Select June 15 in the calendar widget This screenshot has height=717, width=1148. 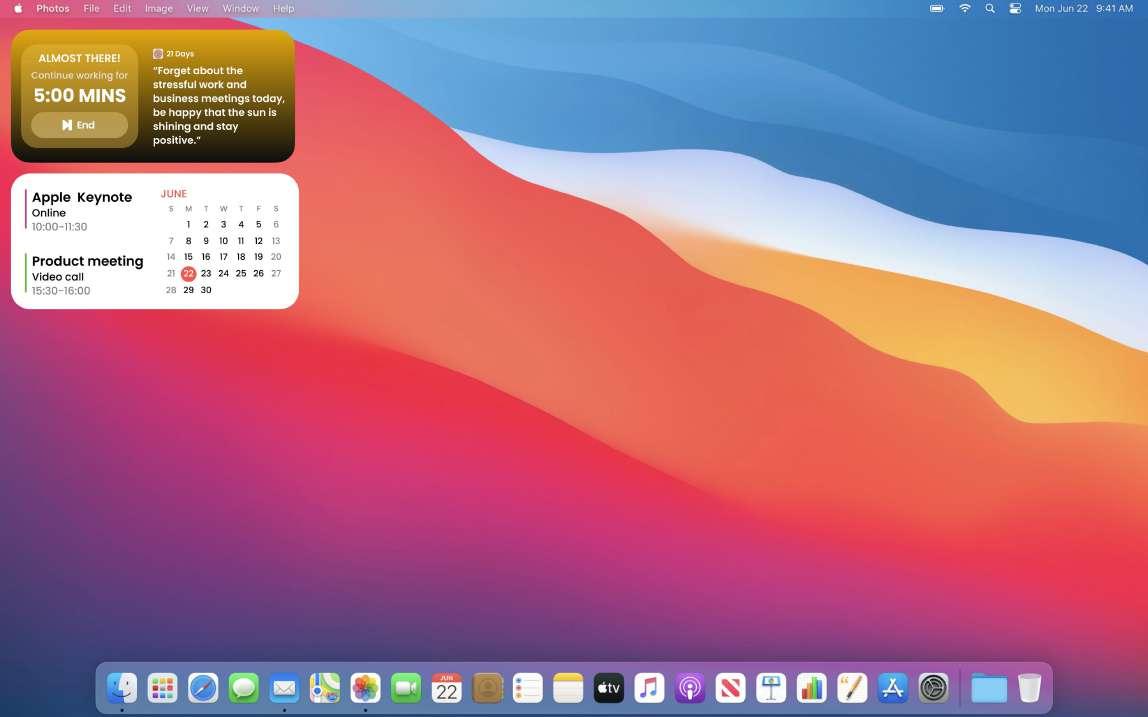[188, 257]
